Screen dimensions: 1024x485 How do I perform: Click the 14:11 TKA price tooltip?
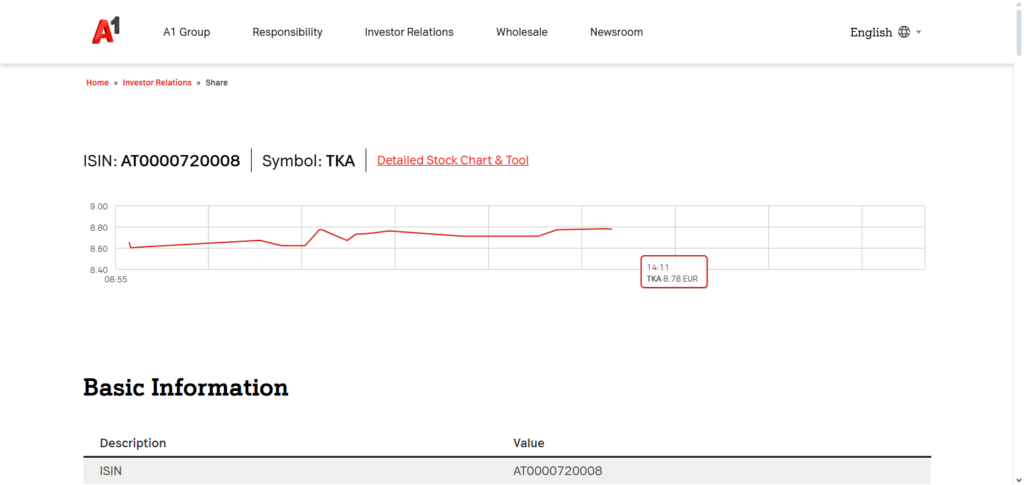675,273
